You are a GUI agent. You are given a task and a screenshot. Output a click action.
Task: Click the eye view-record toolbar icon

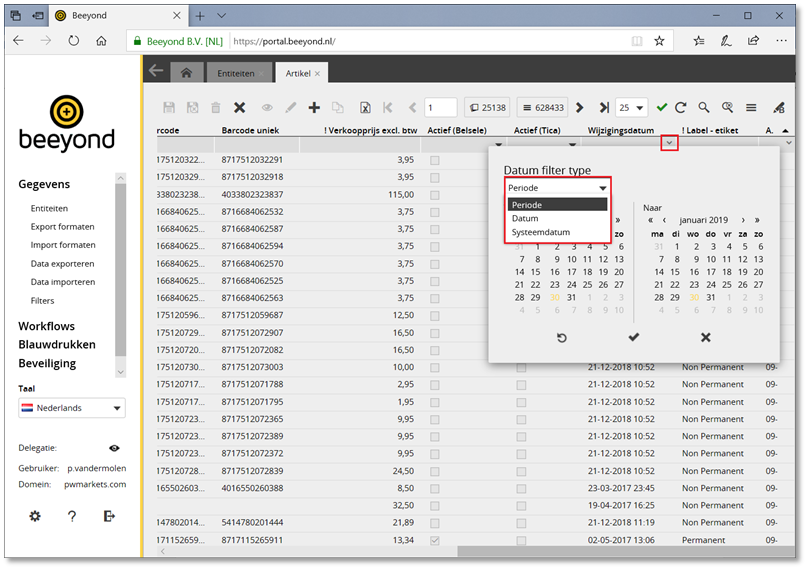tap(267, 108)
